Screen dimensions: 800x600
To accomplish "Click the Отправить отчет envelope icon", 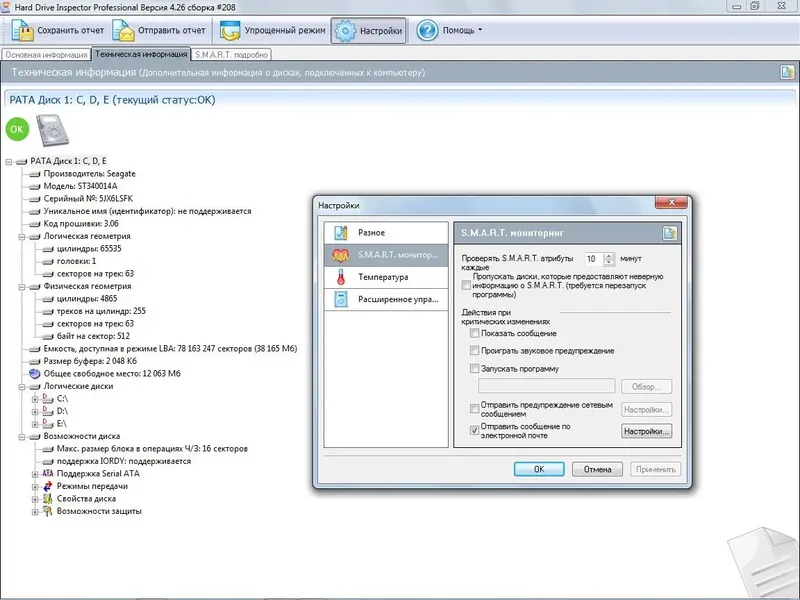I will pos(123,31).
